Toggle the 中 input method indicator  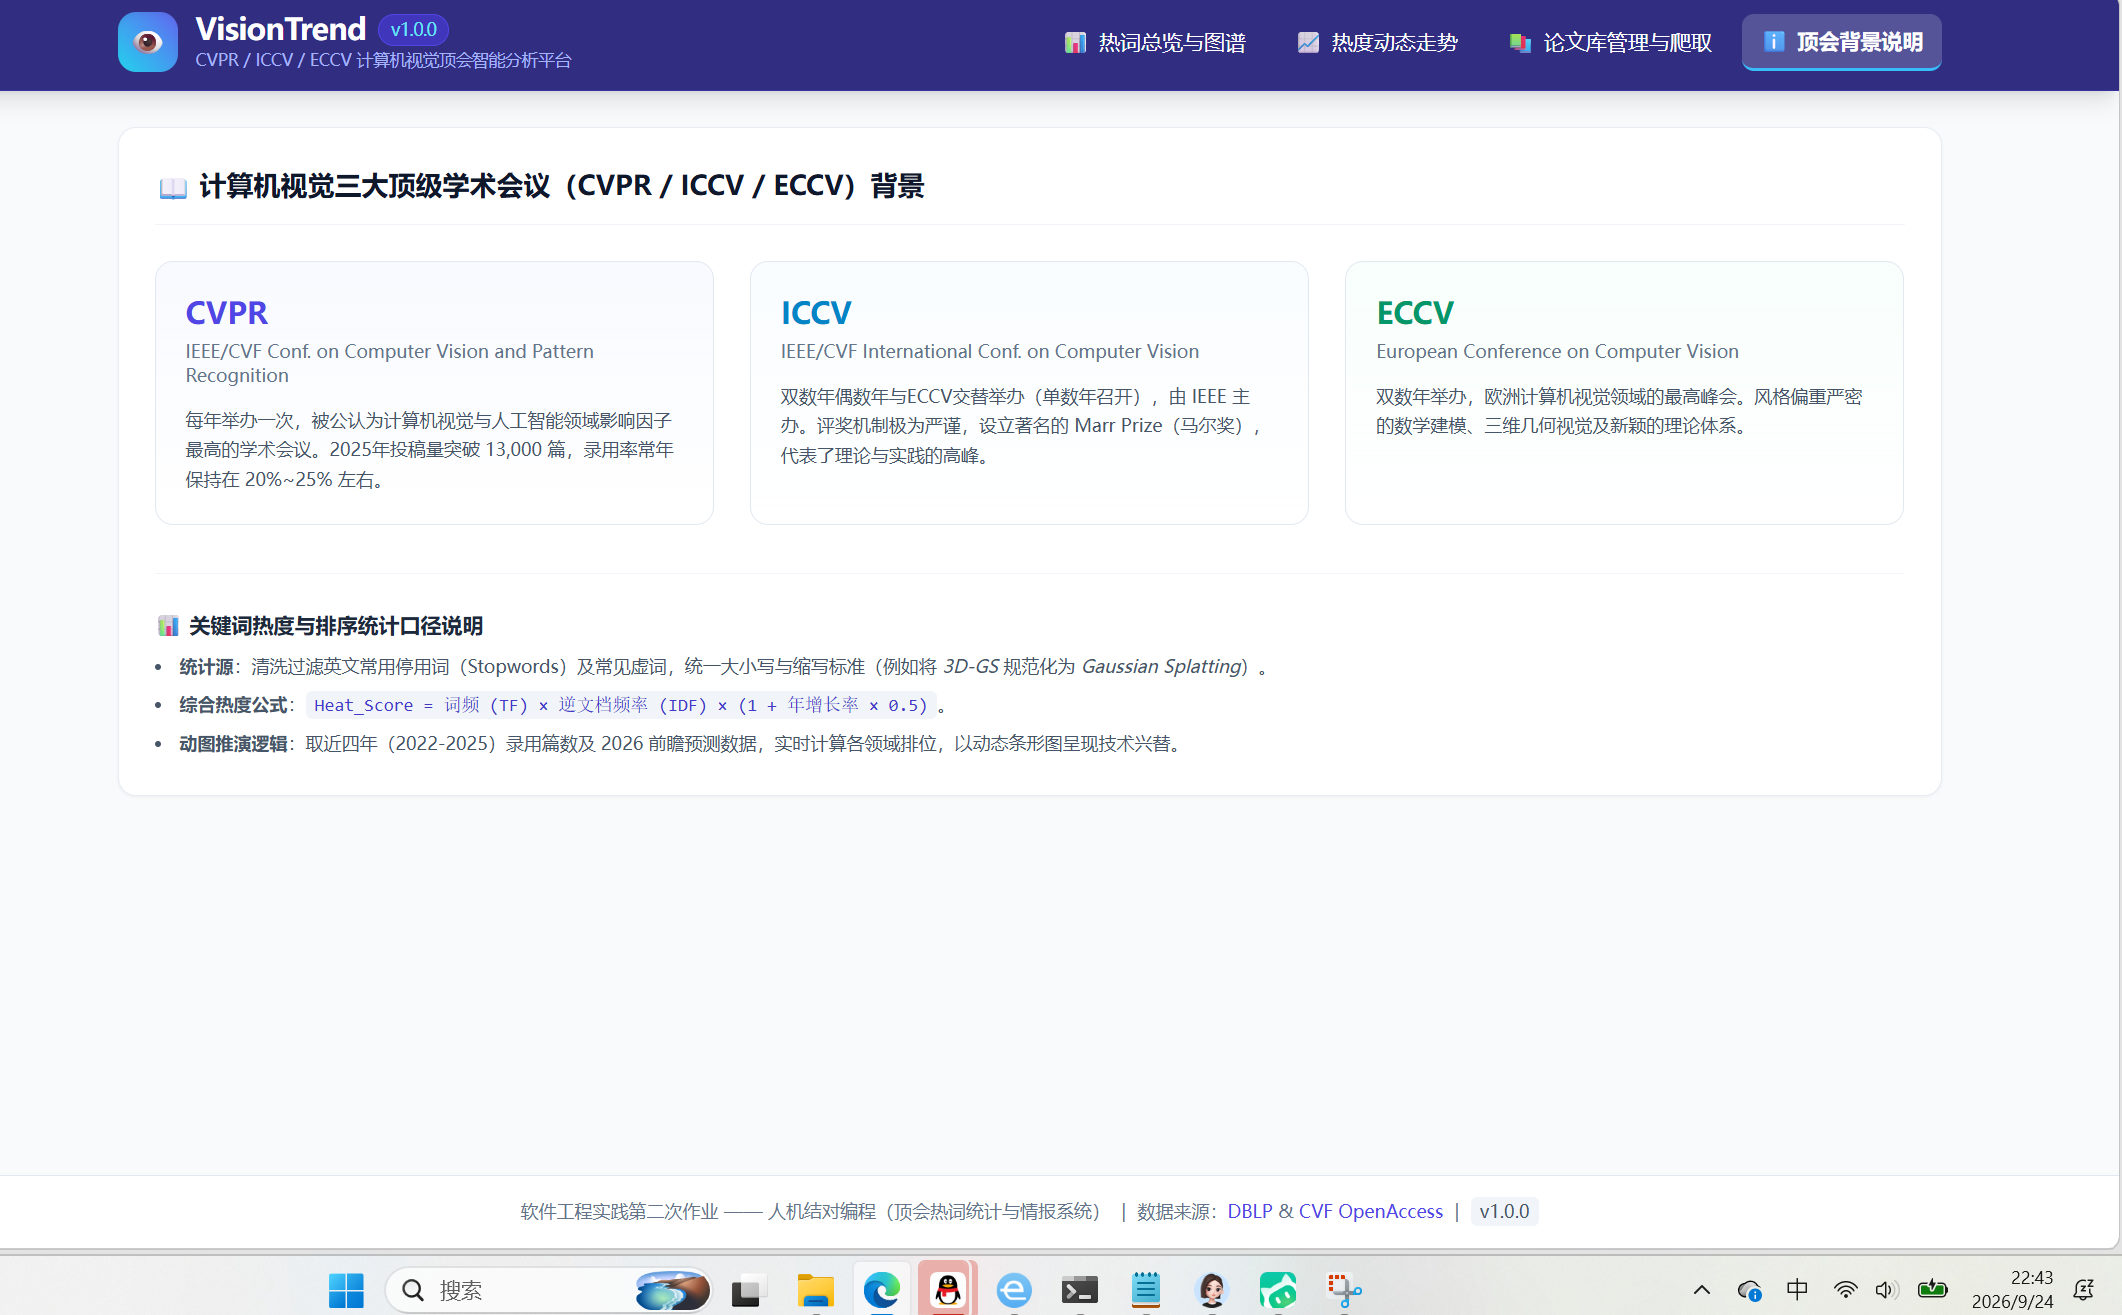click(1797, 1290)
